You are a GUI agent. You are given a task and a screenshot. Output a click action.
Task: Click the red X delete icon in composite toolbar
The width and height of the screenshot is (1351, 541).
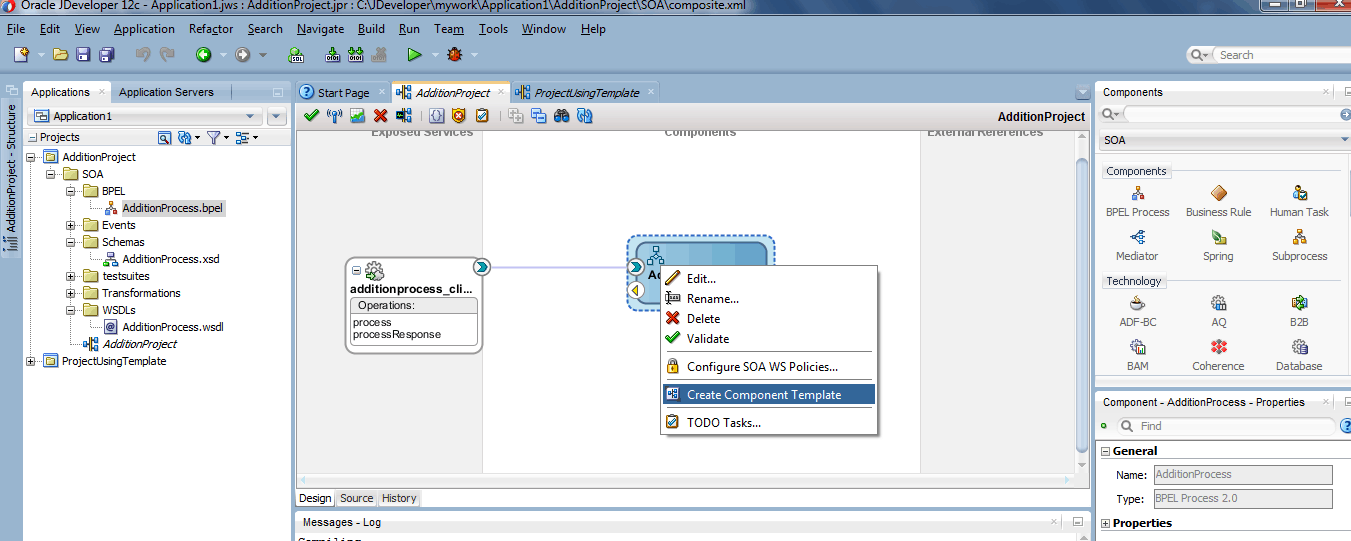(381, 116)
